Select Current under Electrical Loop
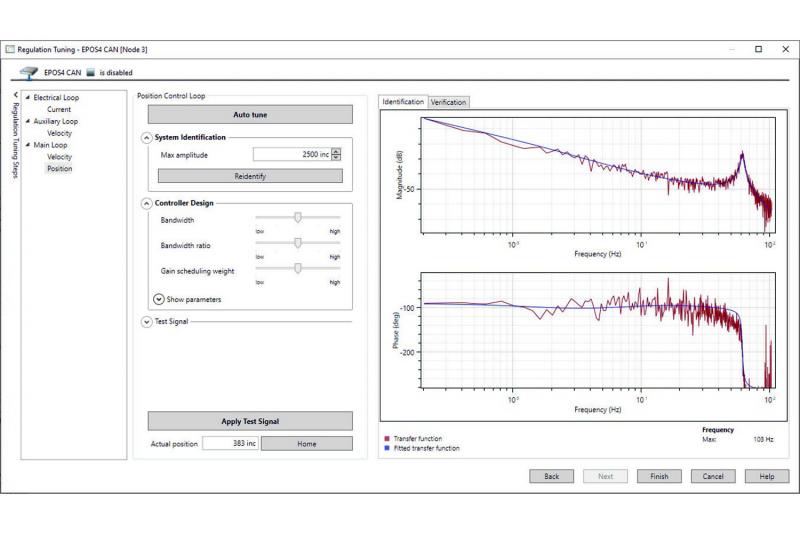 click(59, 109)
